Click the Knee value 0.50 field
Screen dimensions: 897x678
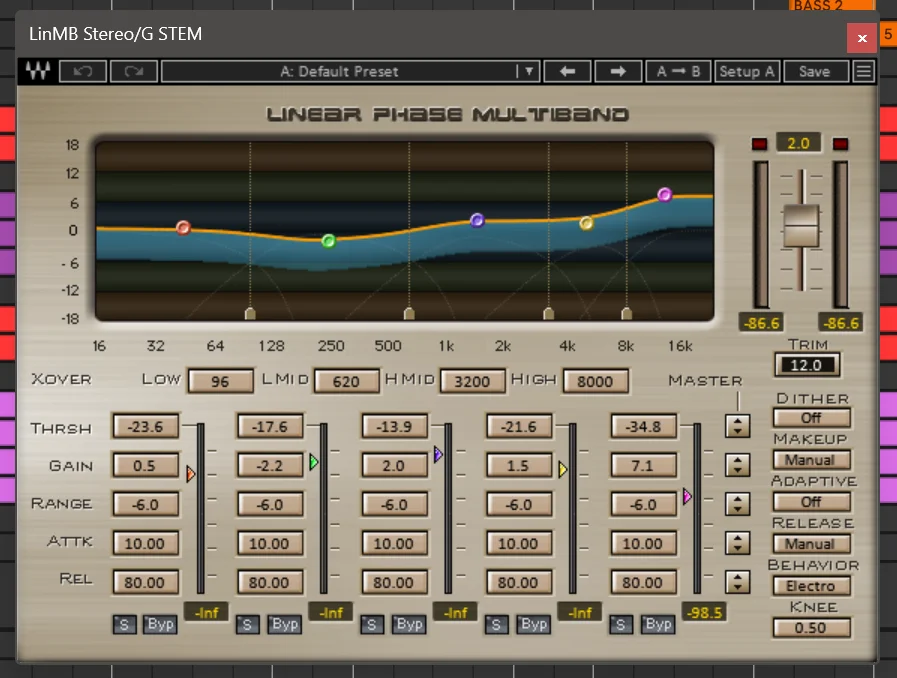pos(811,628)
